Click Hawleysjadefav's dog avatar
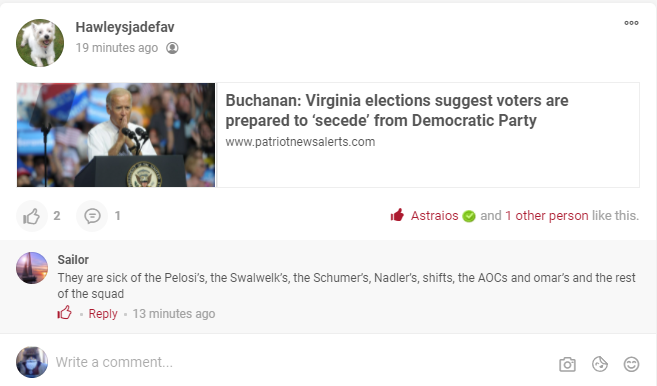This screenshot has width=657, height=386. click(40, 43)
